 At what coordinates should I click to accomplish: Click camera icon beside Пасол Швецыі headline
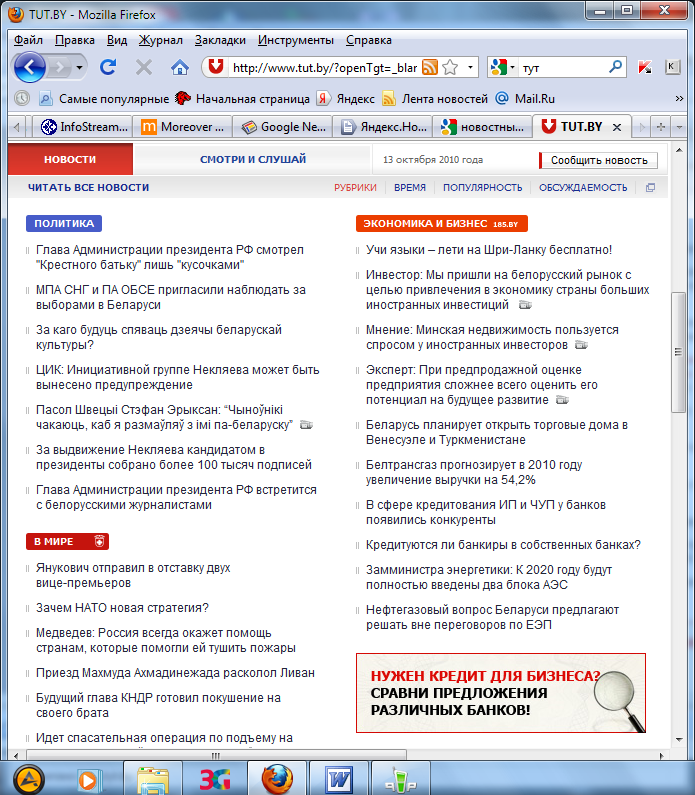(306, 424)
